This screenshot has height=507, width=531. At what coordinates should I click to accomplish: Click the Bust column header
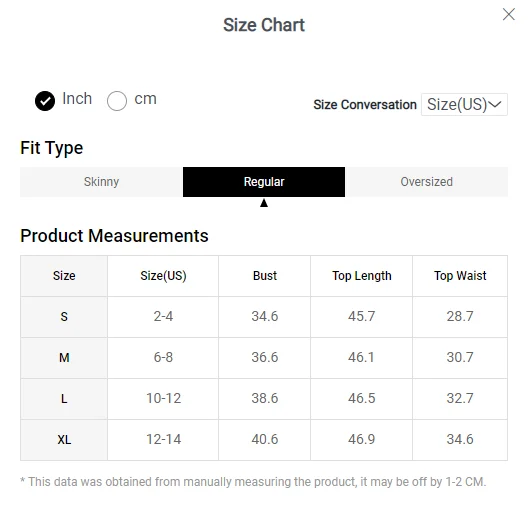coord(264,276)
